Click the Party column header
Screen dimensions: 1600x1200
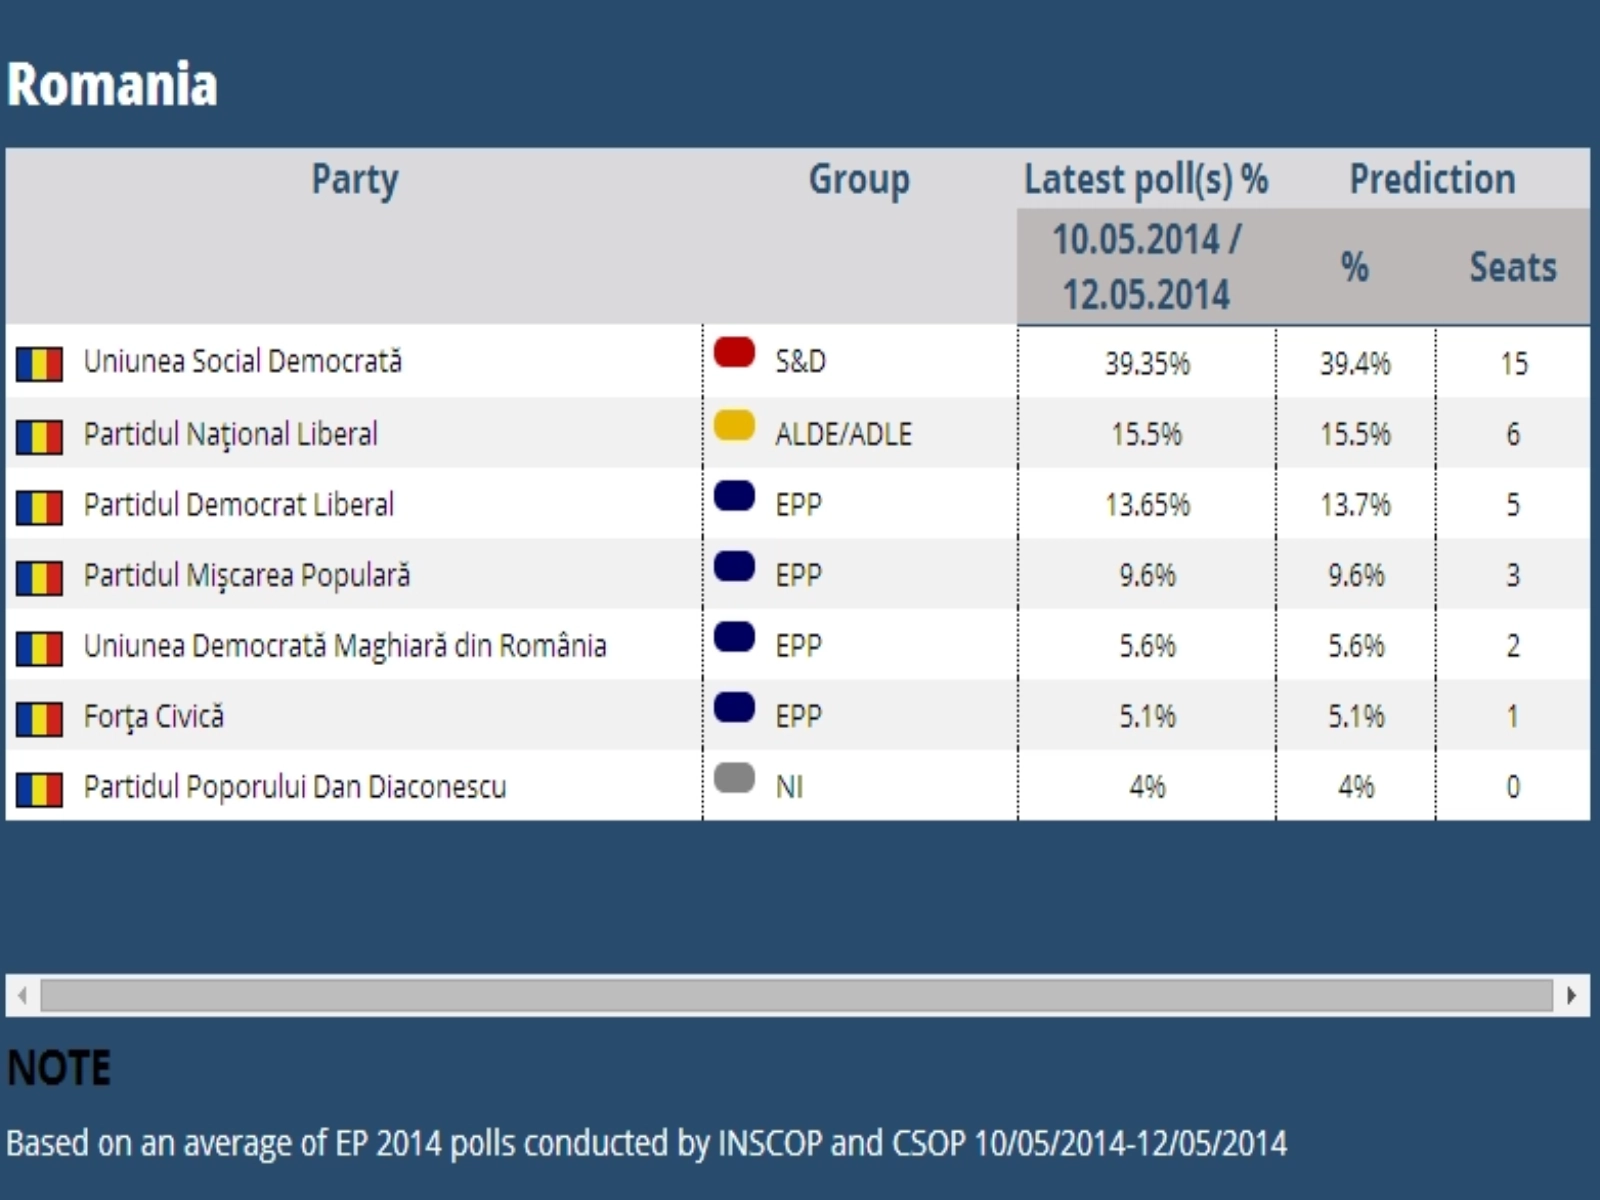click(355, 180)
